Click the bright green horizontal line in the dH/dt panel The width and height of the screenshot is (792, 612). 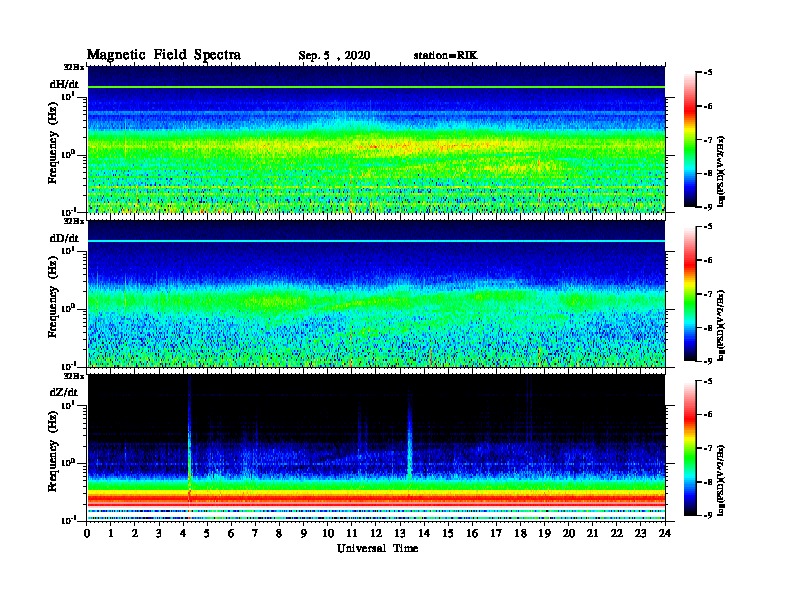[376, 87]
